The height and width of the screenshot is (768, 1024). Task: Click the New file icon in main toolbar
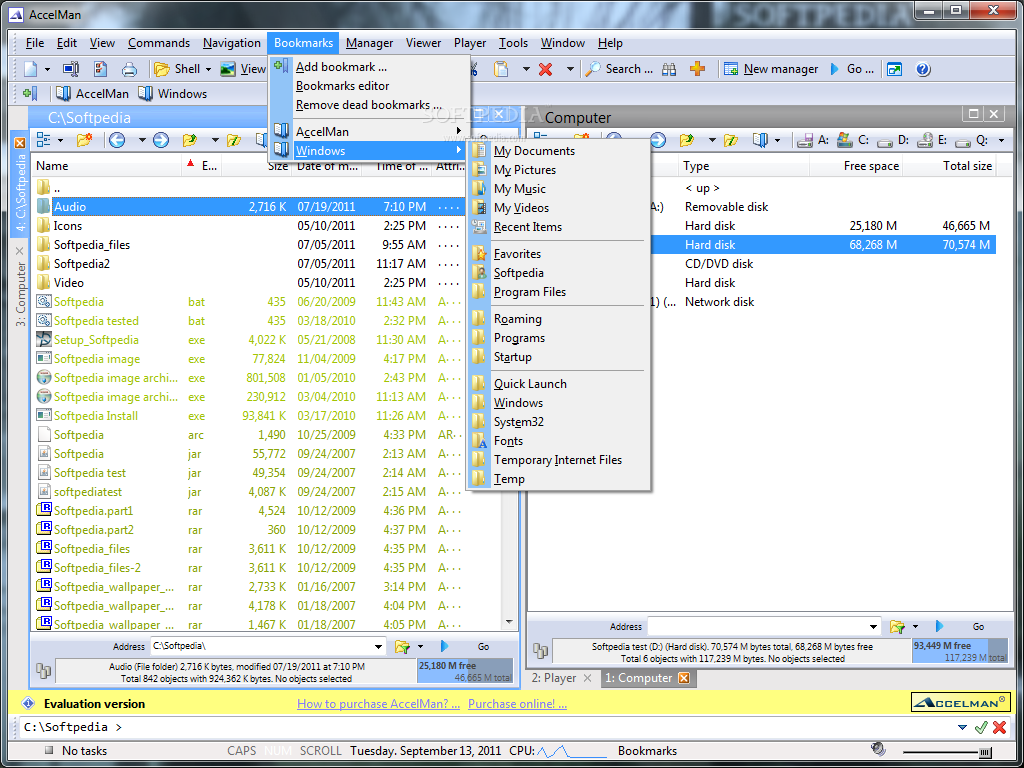point(31,69)
